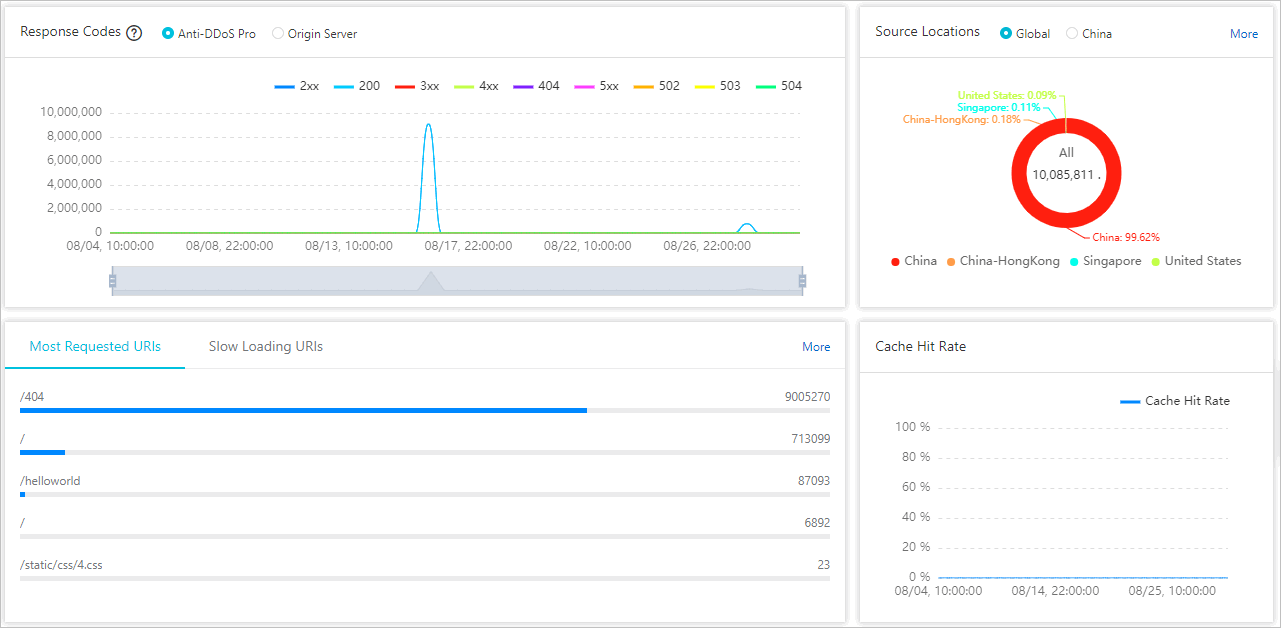Viewport: 1281px width, 628px height.
Task: Click the left handle of time range slider
Action: (113, 281)
